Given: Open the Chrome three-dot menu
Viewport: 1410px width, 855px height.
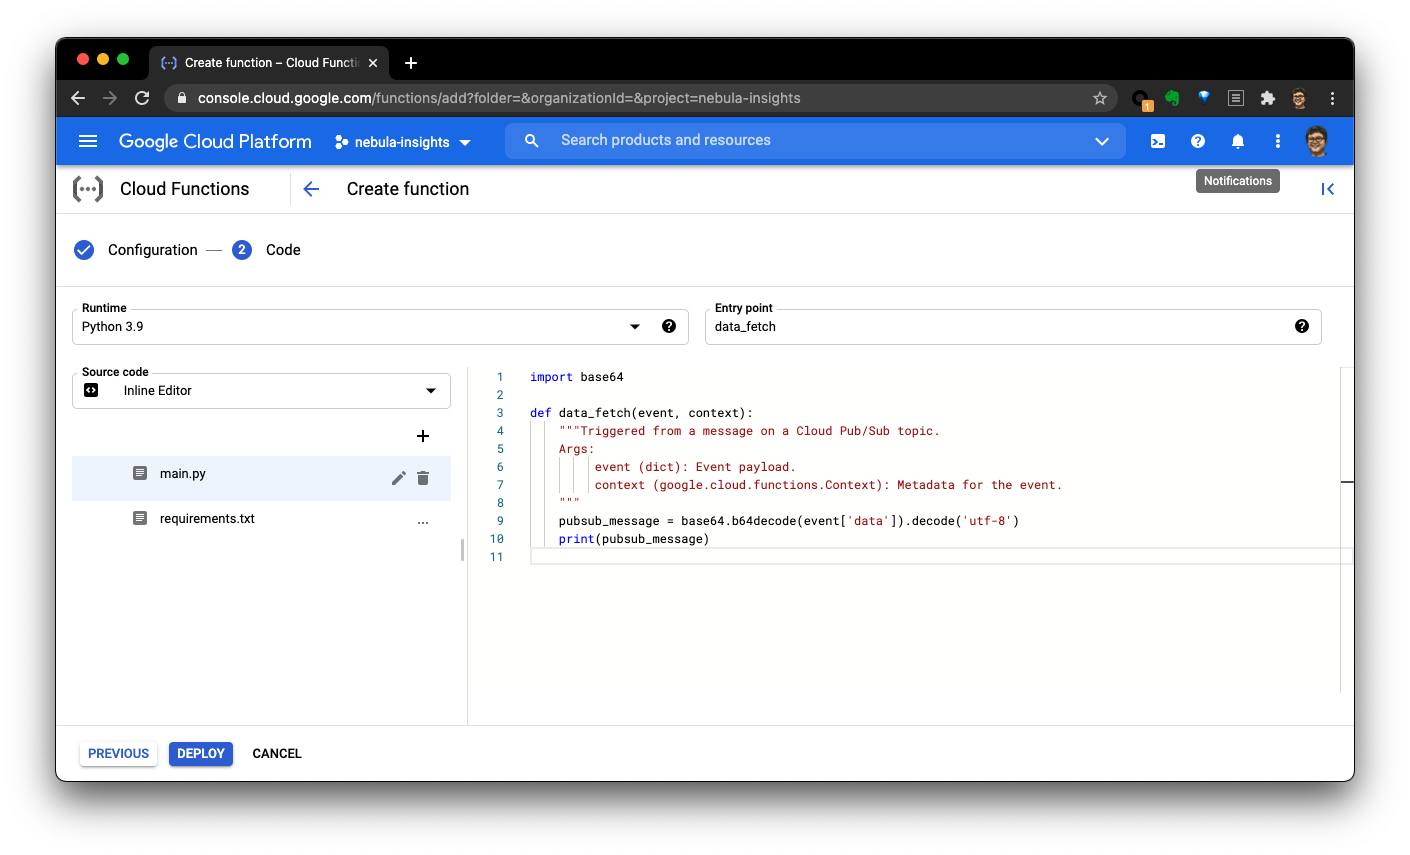Looking at the screenshot, I should pos(1332,98).
